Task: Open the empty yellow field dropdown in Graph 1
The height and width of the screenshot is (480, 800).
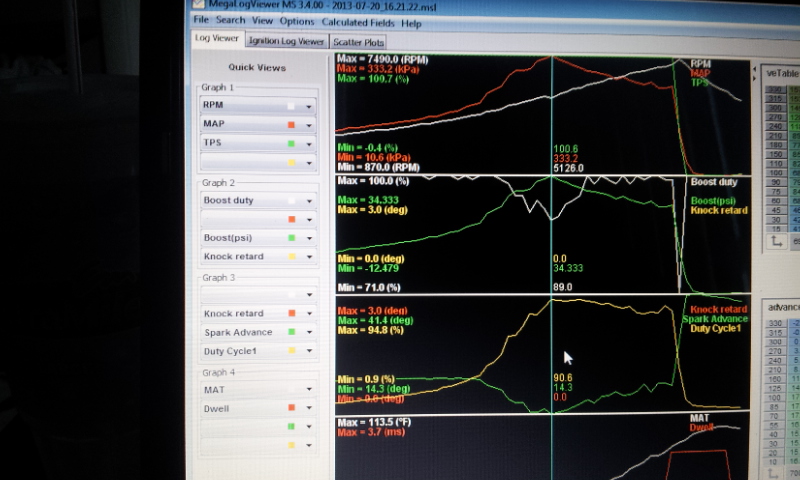Action: pos(309,163)
